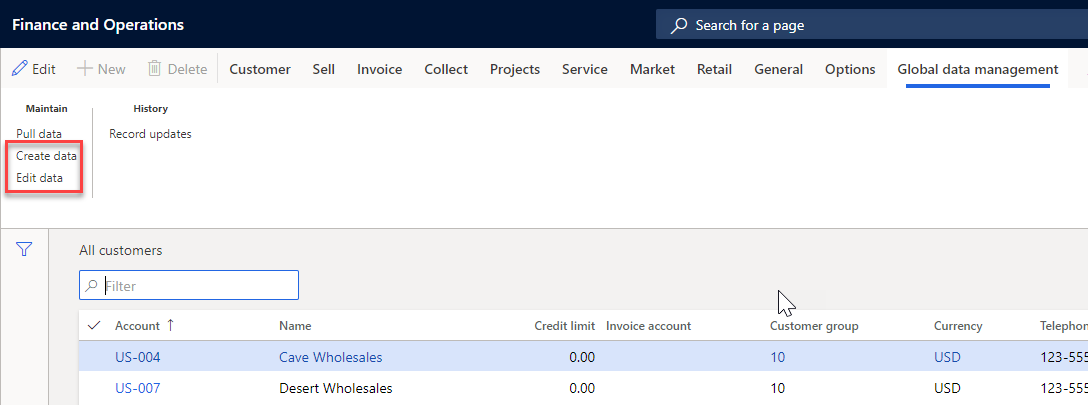Switch to the Invoice tab

coord(380,69)
